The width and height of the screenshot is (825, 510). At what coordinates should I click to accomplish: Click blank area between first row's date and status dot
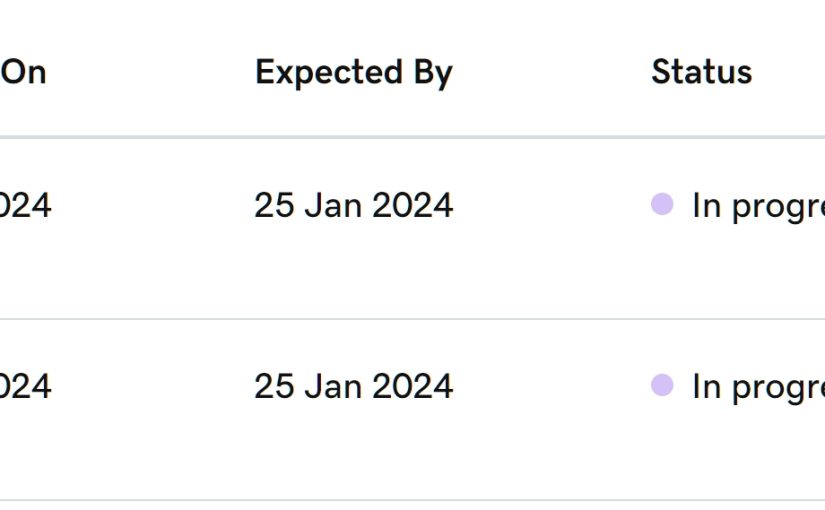tap(550, 205)
